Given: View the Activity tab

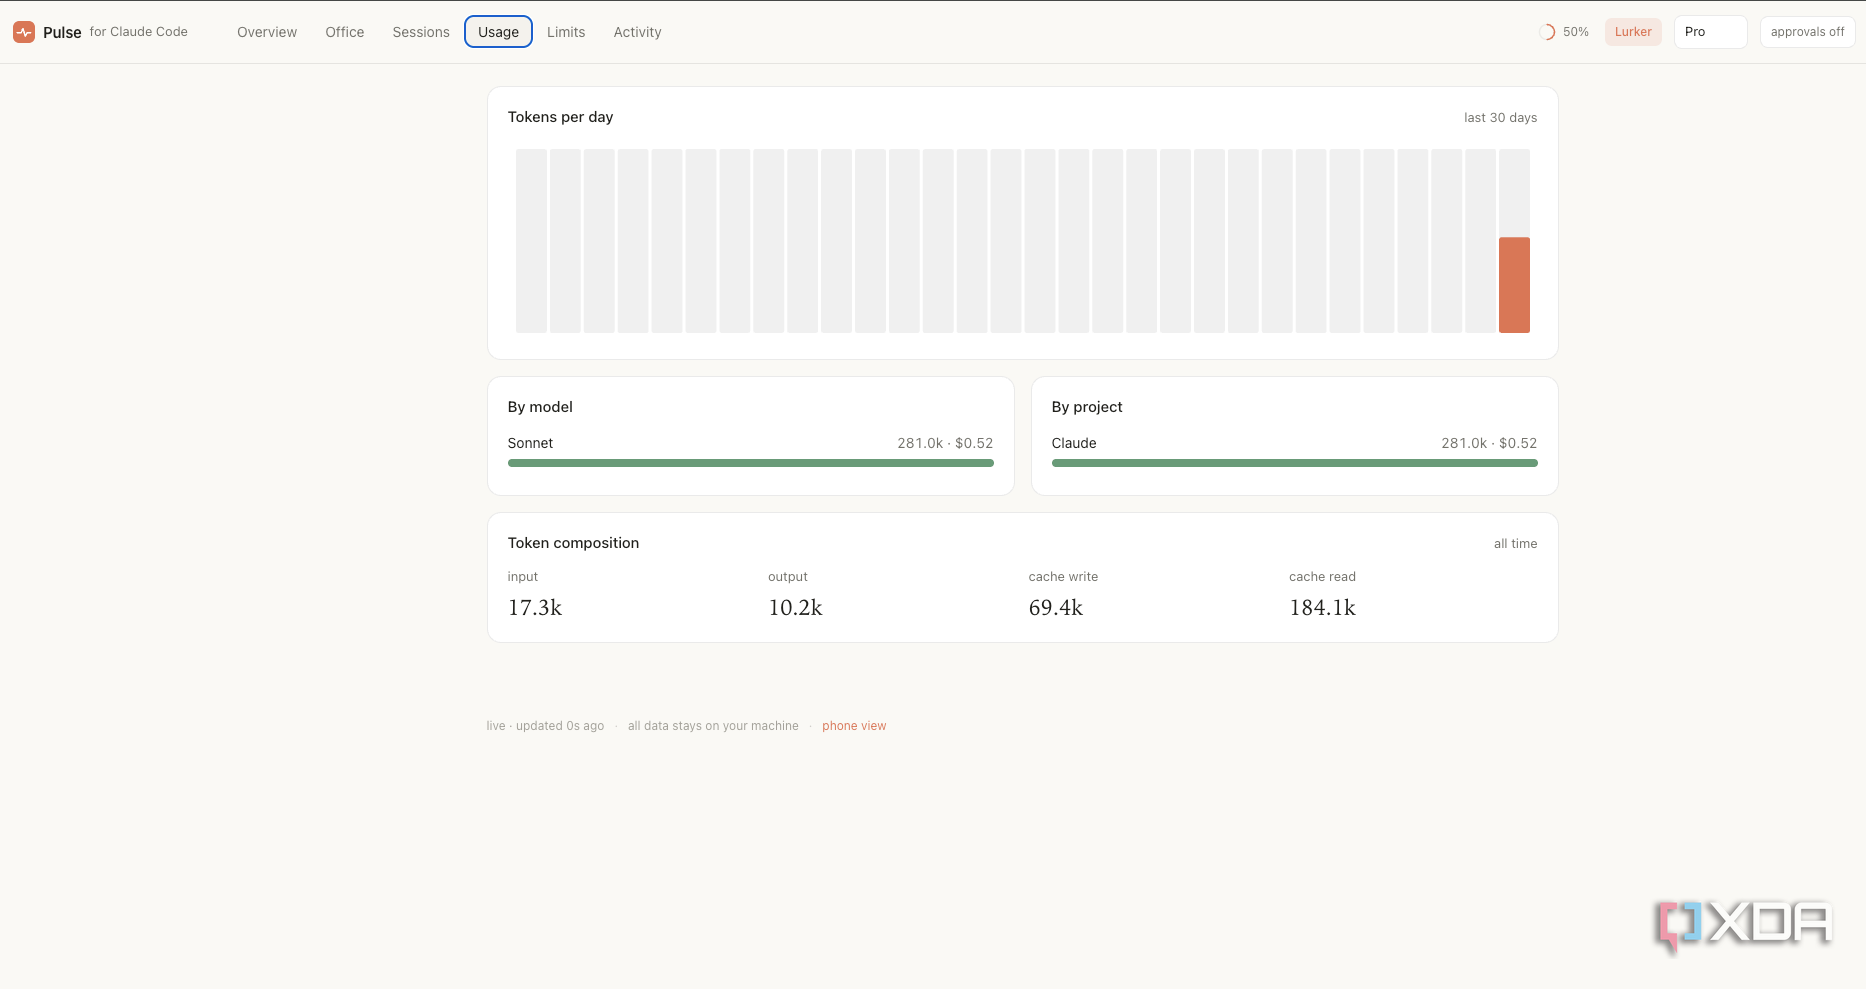Looking at the screenshot, I should click(x=638, y=32).
